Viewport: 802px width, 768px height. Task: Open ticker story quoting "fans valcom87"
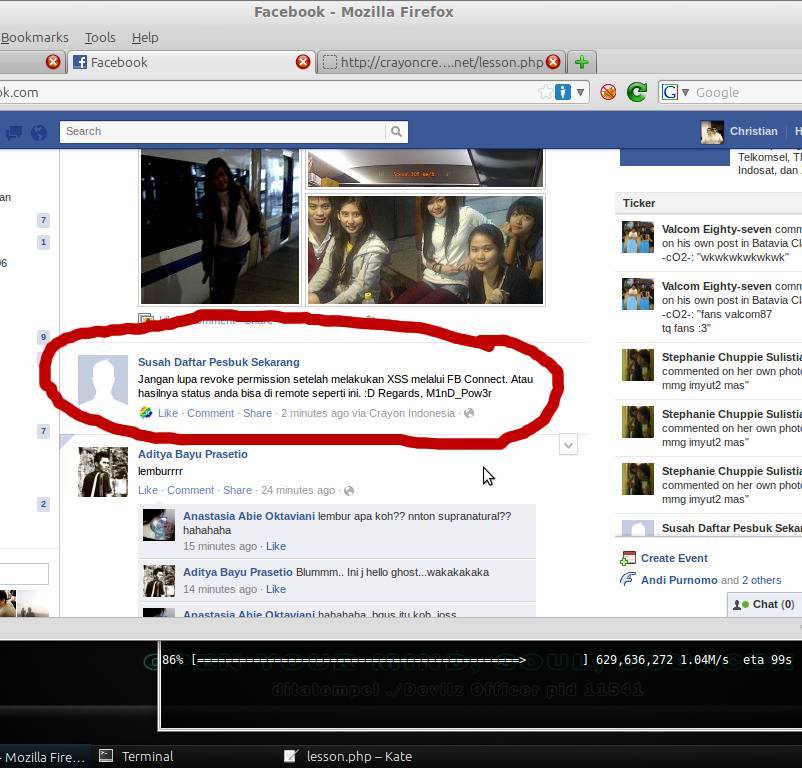(708, 307)
